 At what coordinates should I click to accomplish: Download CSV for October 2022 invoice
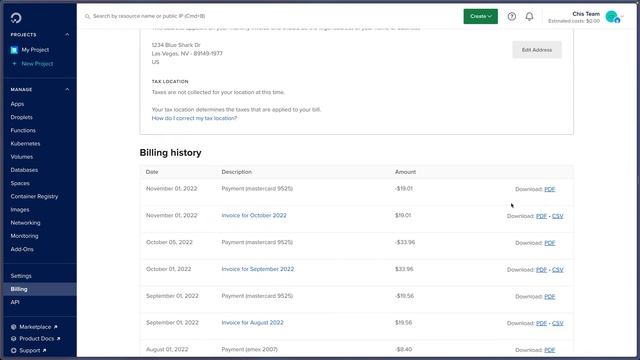[558, 216]
